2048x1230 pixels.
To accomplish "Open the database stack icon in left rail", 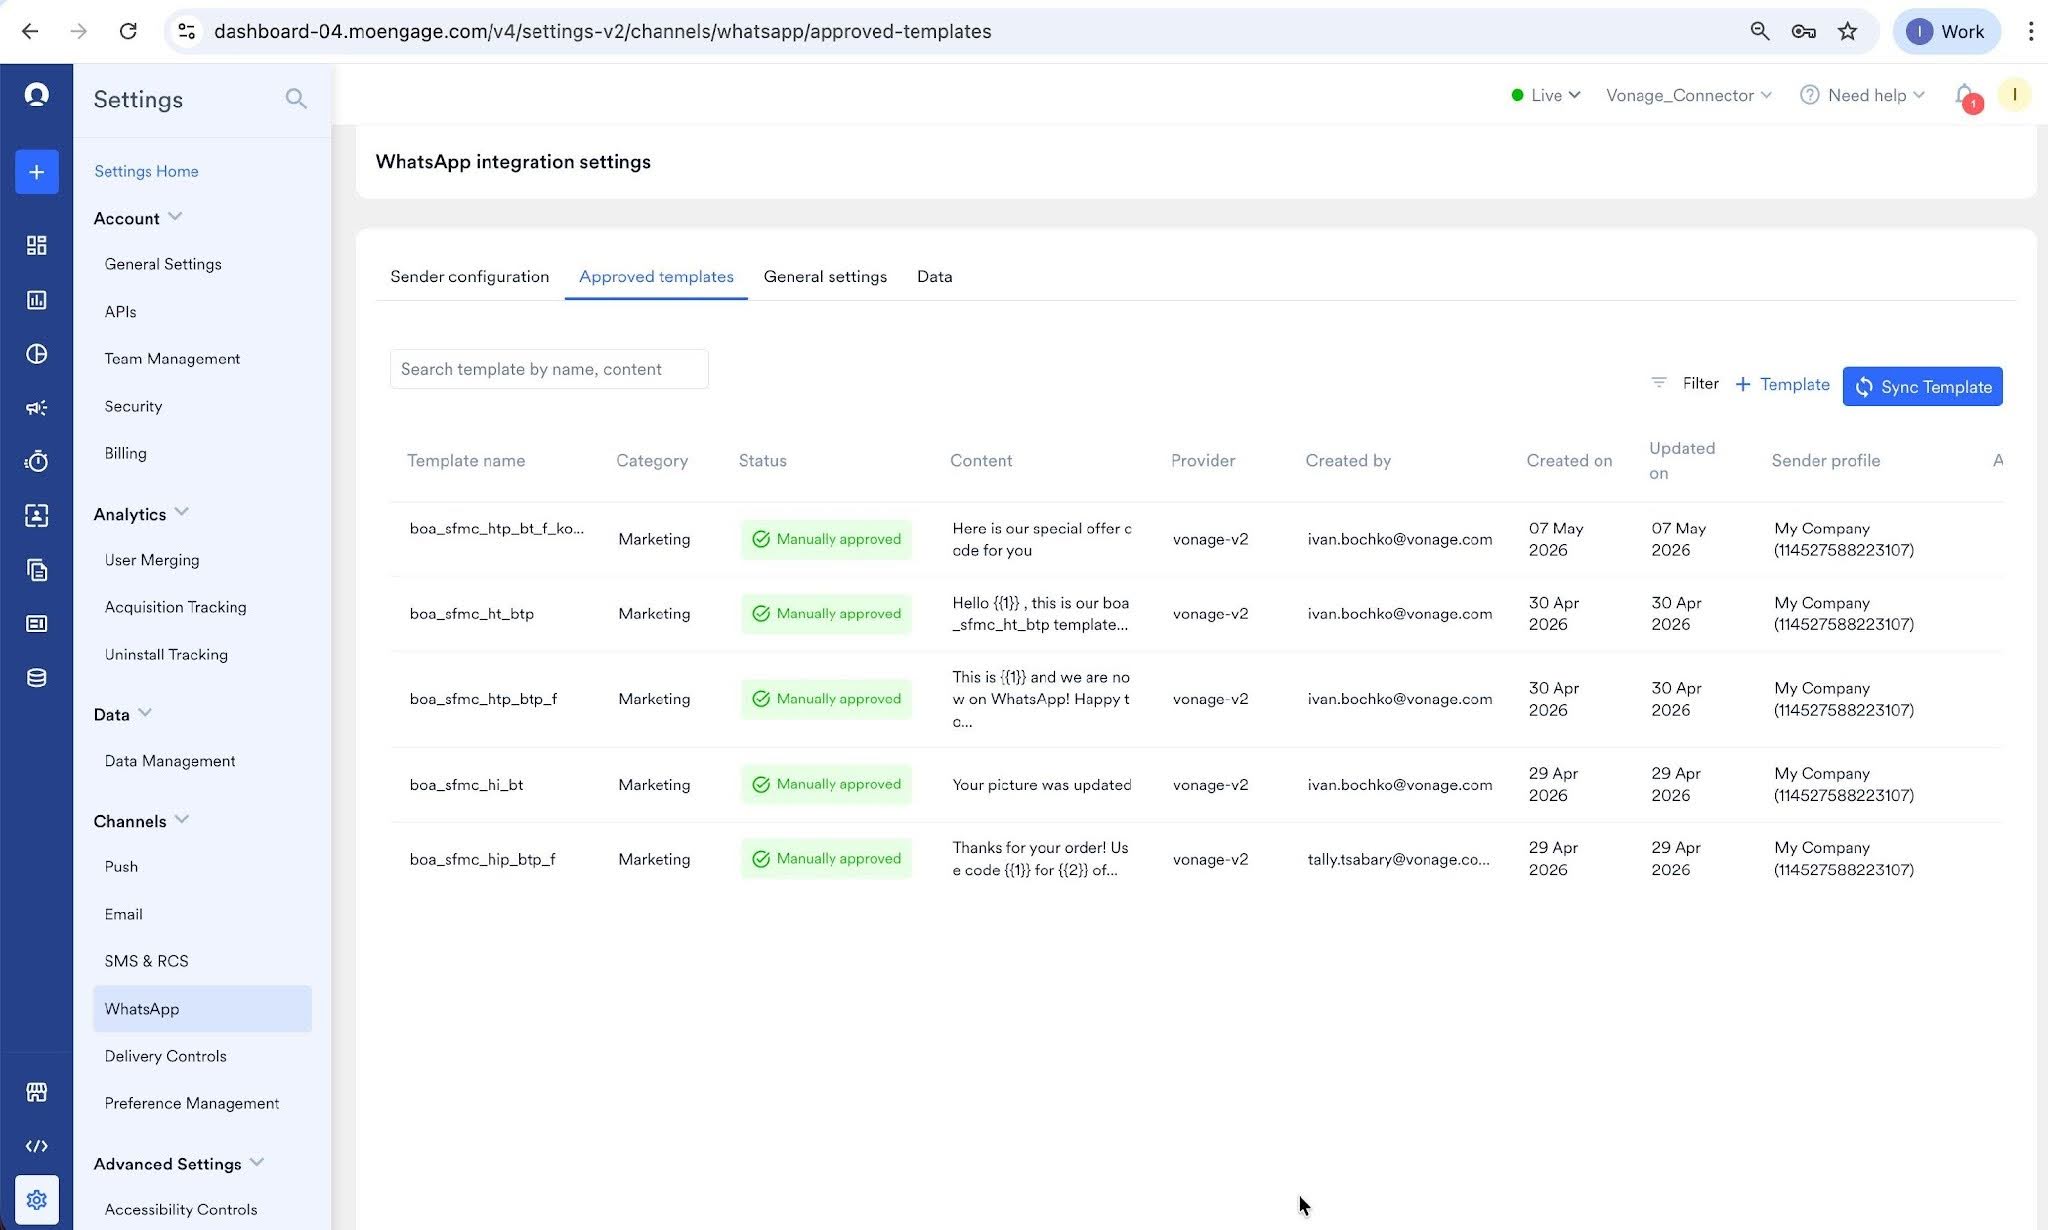I will (36, 678).
